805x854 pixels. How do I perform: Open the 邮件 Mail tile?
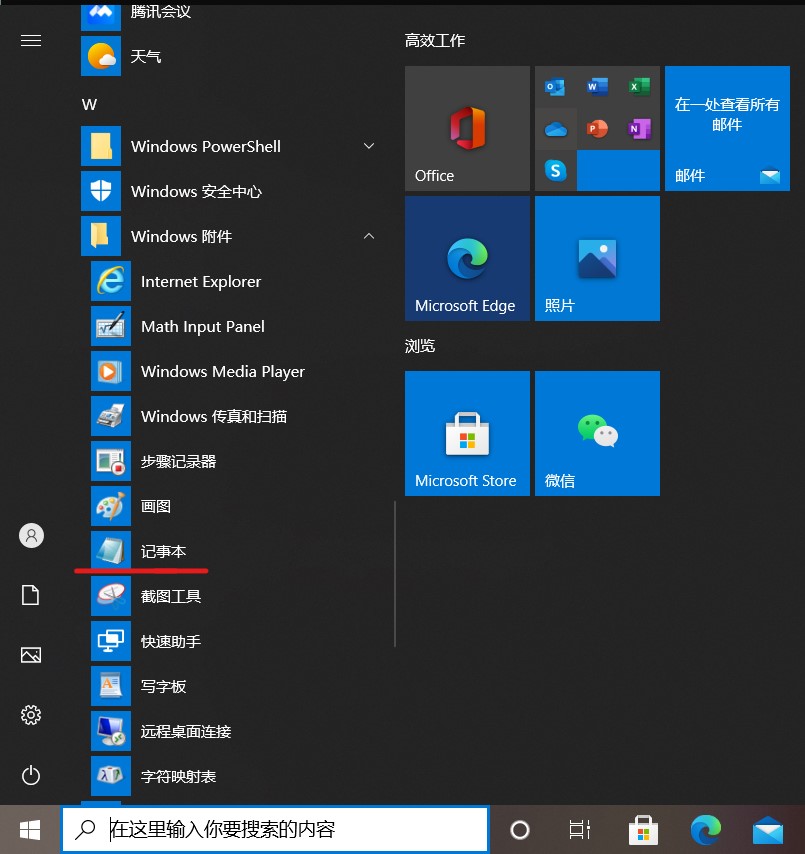[x=727, y=129]
